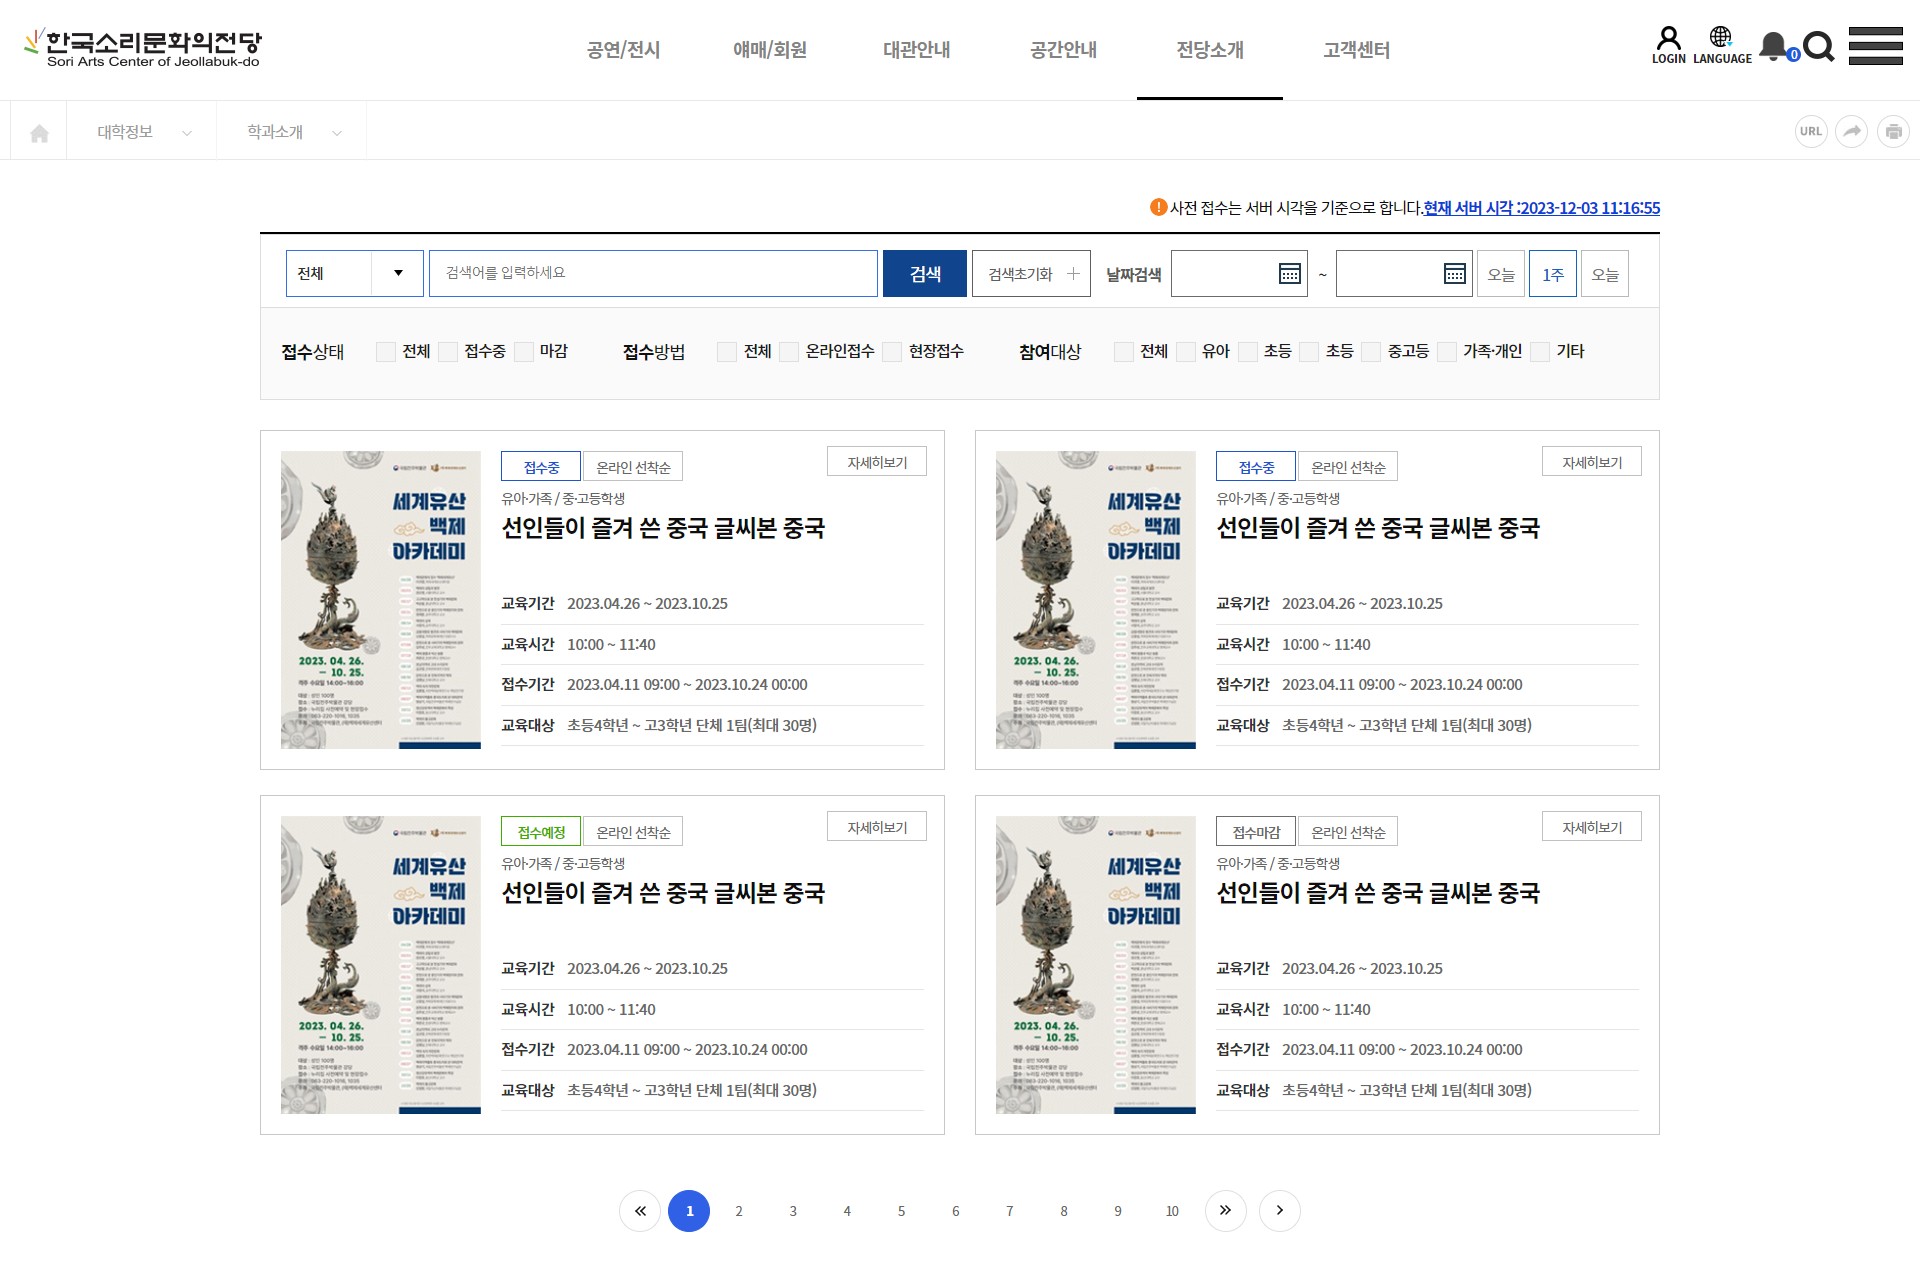Viewport: 1920px width, 1262px height.
Task: Expand the 대학정보 breadcrumb dropdown
Action: 142,132
